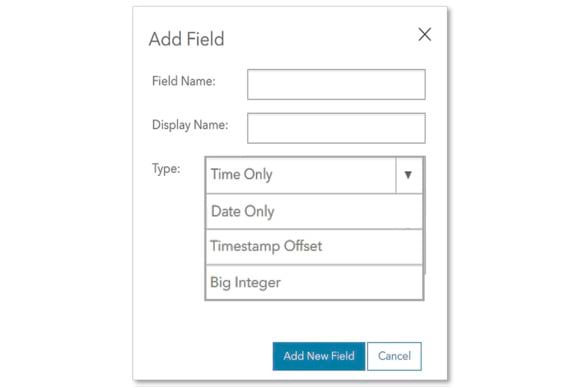Image resolution: width=580 pixels, height=388 pixels.
Task: Click the Type label
Action: point(166,169)
